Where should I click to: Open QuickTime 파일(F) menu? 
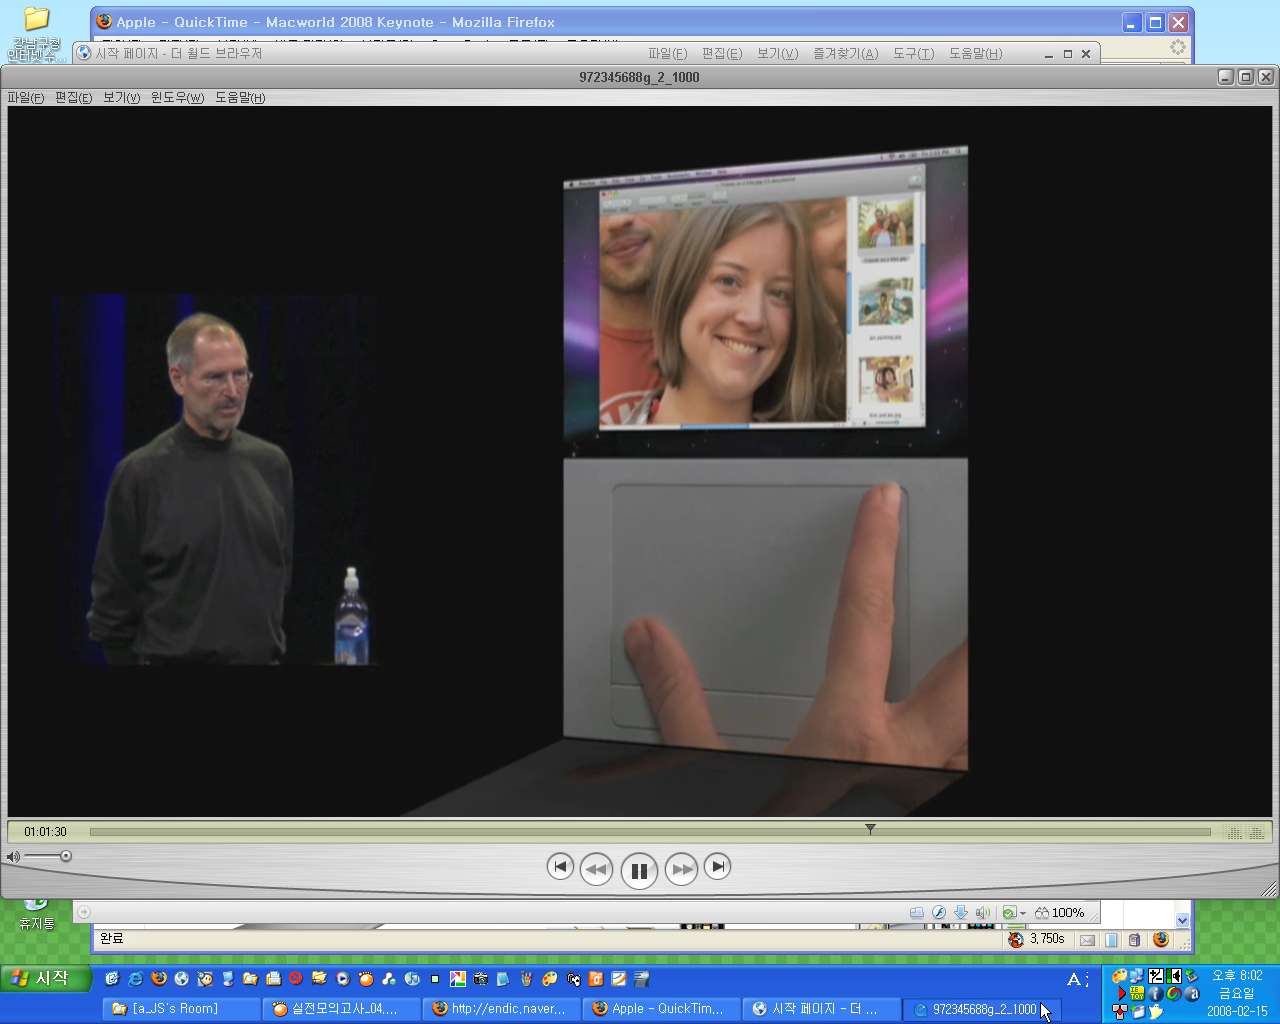click(26, 98)
